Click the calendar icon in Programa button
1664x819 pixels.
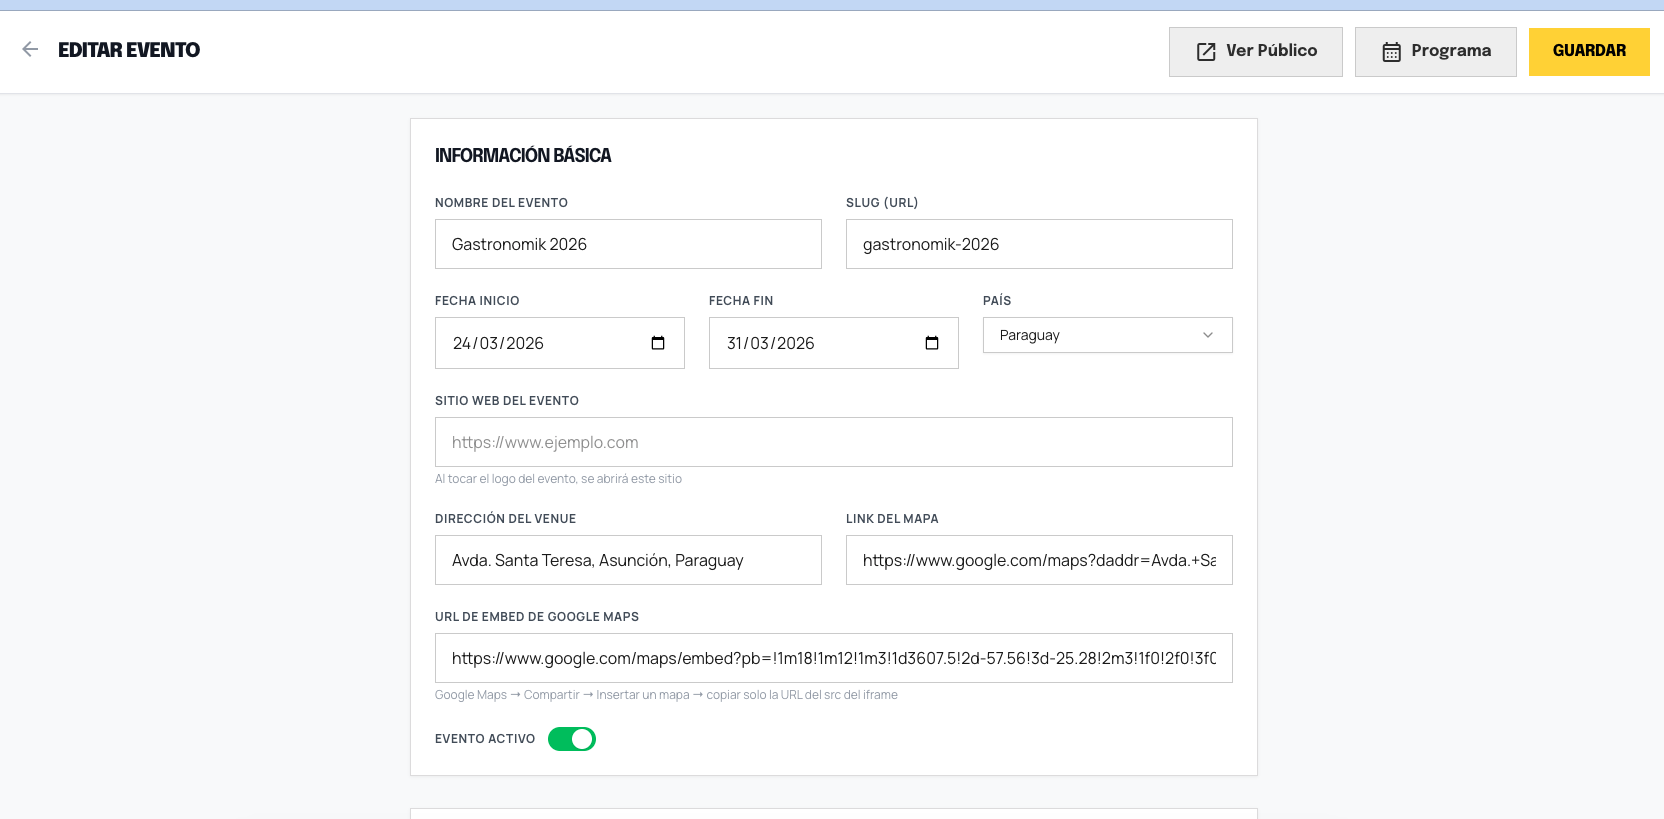click(1391, 52)
